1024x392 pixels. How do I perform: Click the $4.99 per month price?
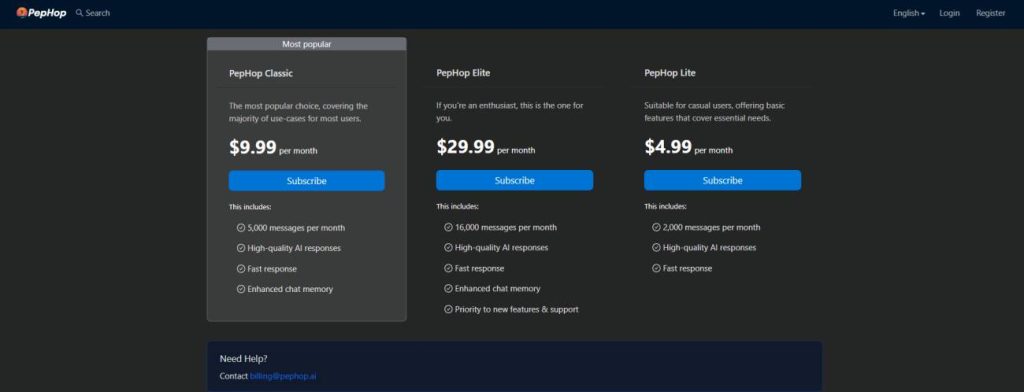tap(688, 147)
